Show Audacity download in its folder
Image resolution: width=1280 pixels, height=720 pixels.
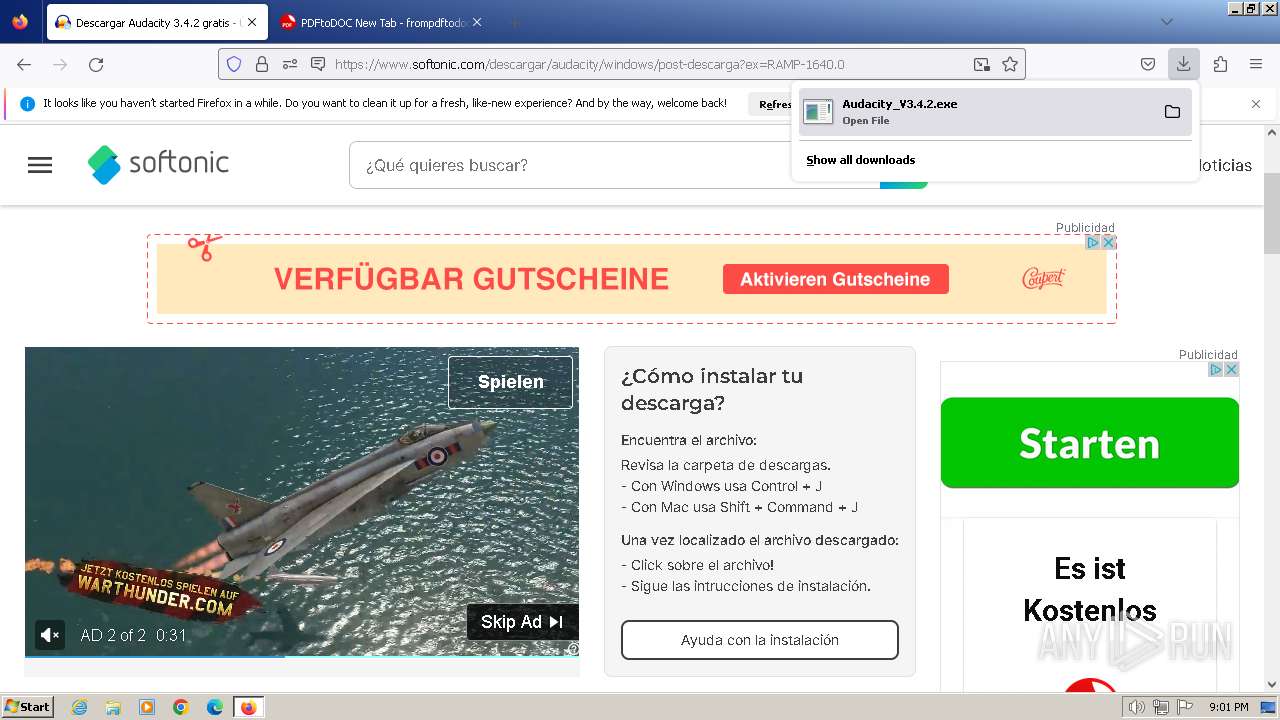click(x=1172, y=111)
